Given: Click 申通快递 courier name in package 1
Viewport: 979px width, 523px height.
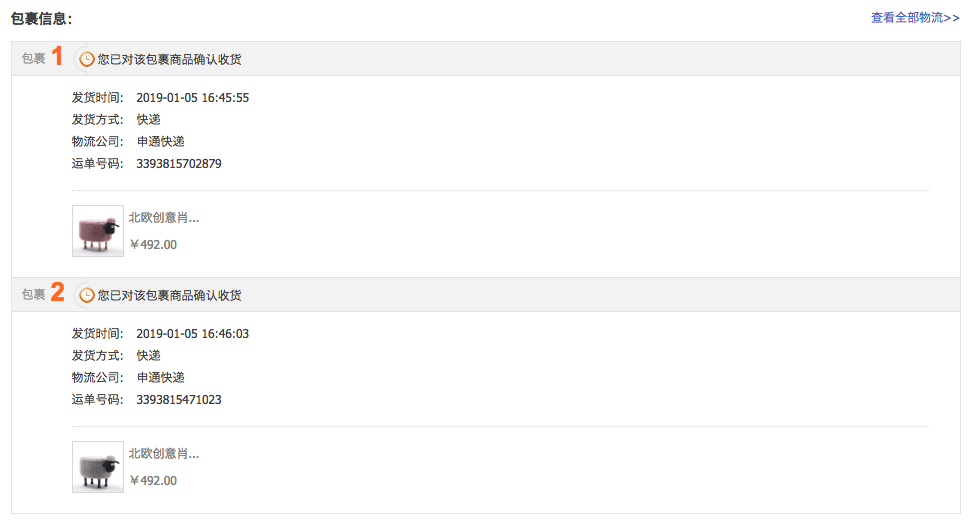Looking at the screenshot, I should (x=161, y=142).
